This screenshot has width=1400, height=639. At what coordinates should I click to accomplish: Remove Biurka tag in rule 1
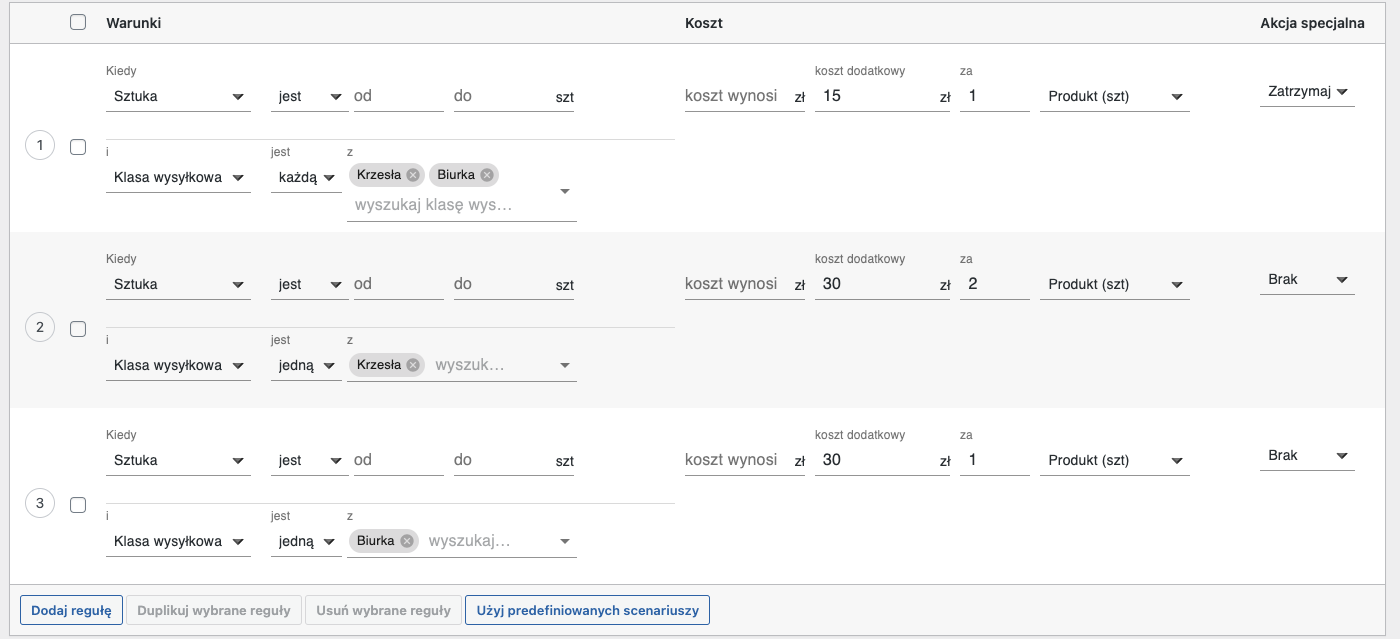pos(486,175)
